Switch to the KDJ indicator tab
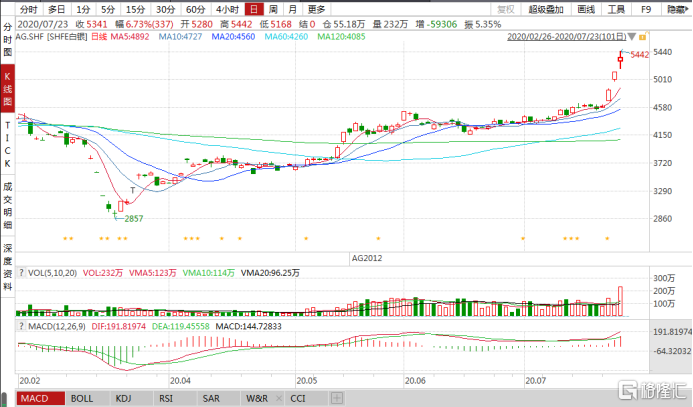 (123, 398)
